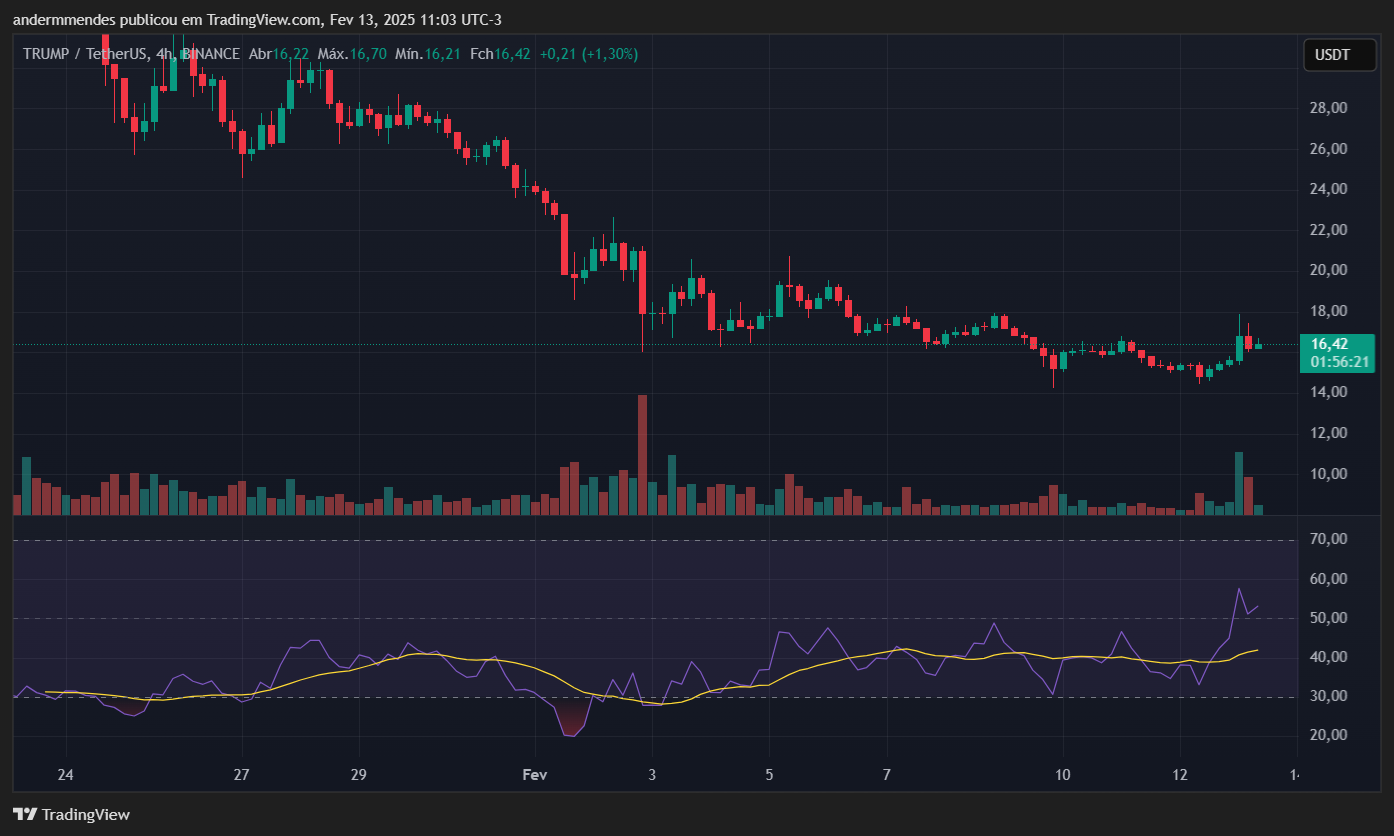
Task: Click the RSI 20,00 level label
Action: coord(1328,735)
